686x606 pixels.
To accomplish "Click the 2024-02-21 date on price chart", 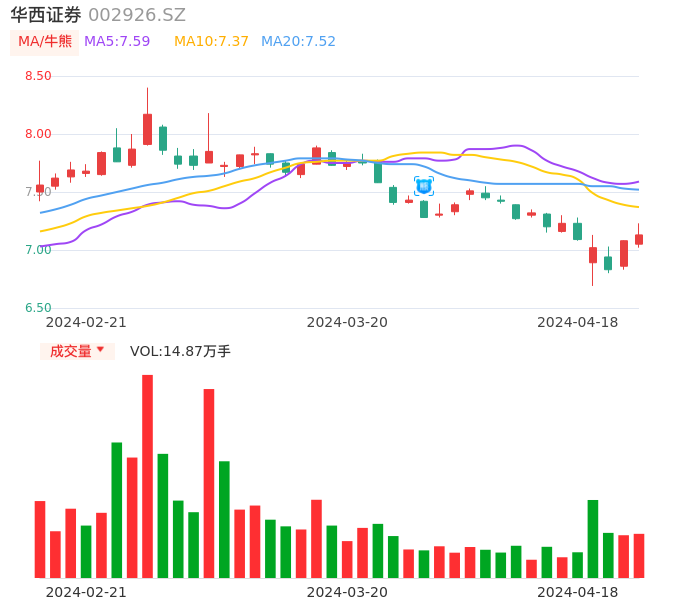I will pos(86,322).
